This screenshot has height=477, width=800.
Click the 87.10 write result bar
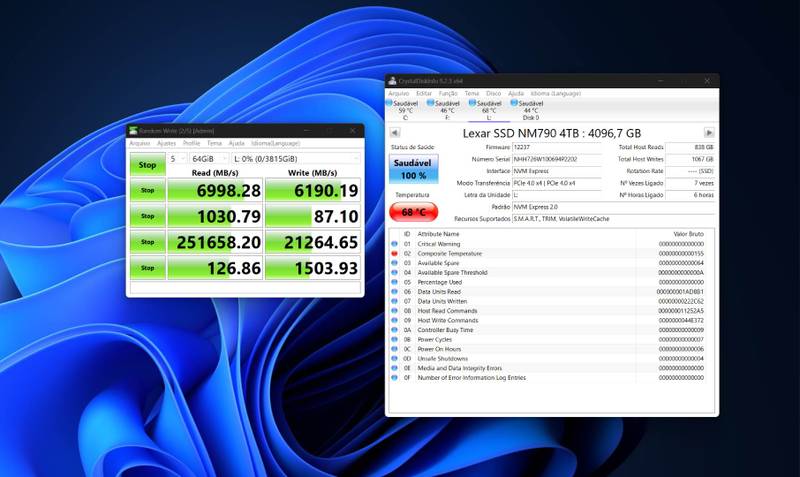313,216
